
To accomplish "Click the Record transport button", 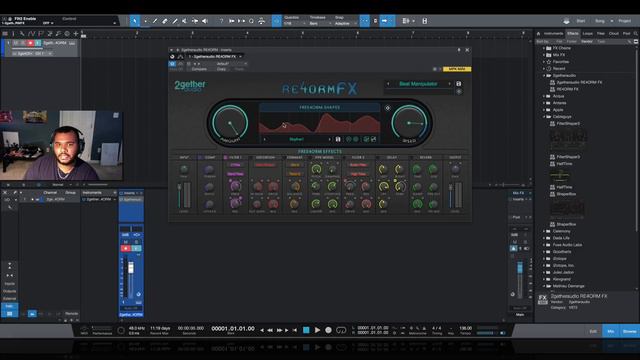I will tap(328, 330).
